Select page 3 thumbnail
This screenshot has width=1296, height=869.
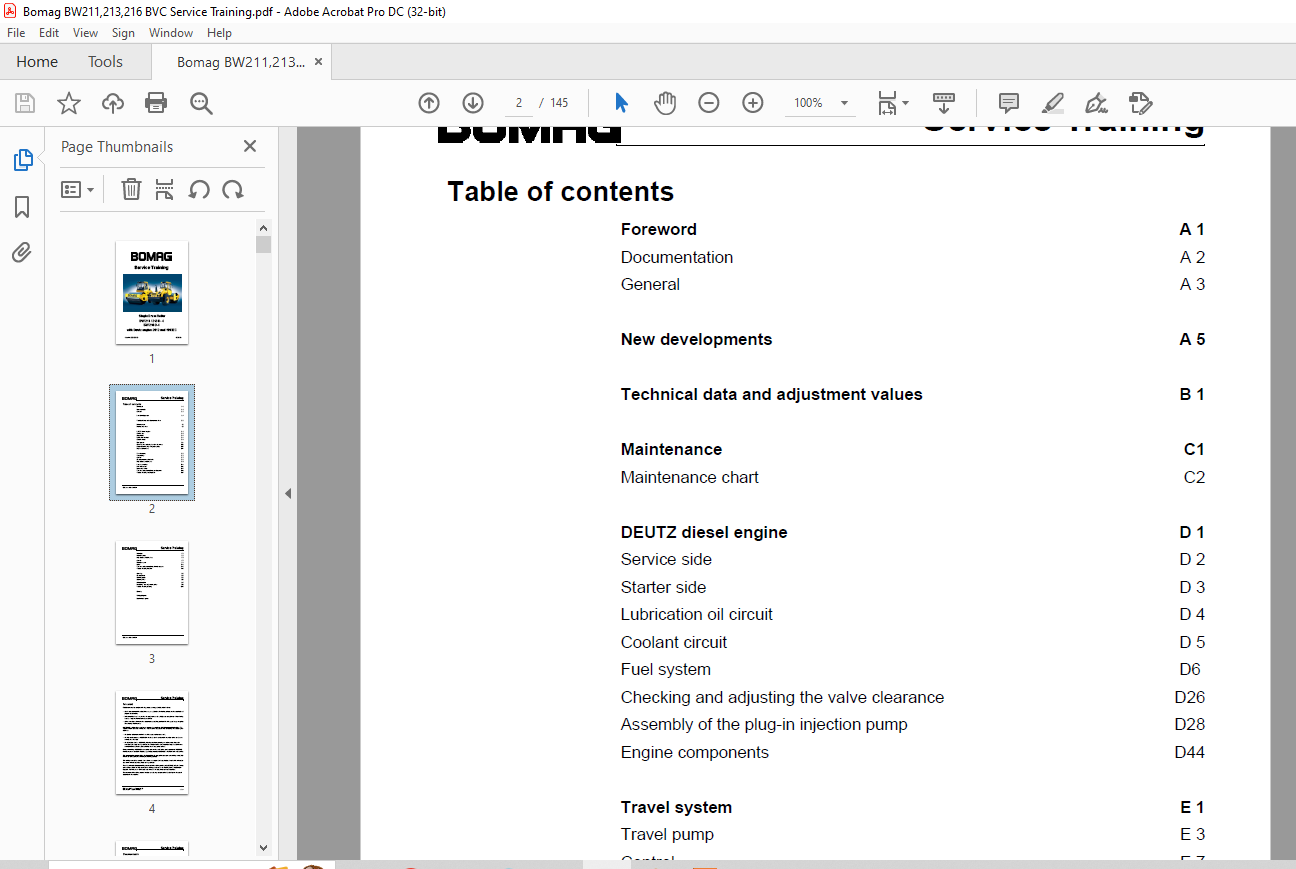coord(152,592)
